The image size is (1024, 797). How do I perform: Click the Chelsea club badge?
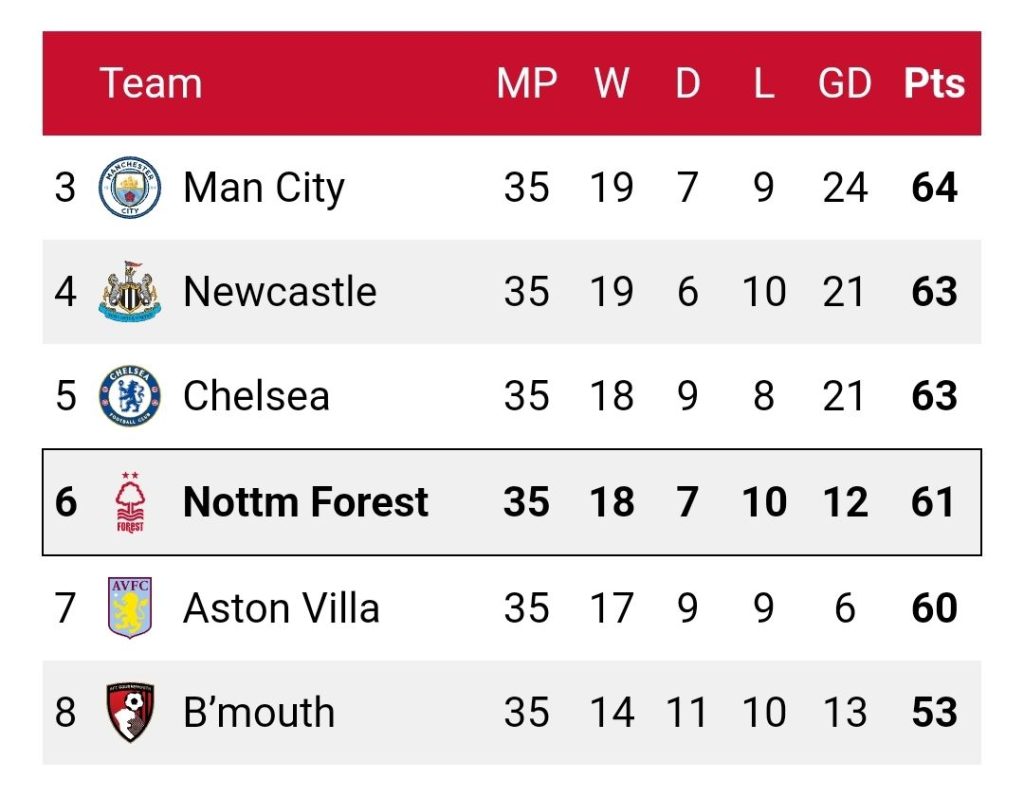click(x=129, y=396)
